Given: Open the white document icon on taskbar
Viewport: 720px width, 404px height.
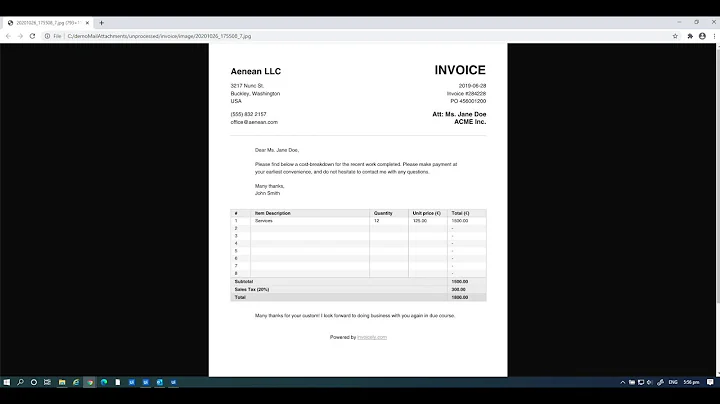Looking at the screenshot, I should 118,382.
